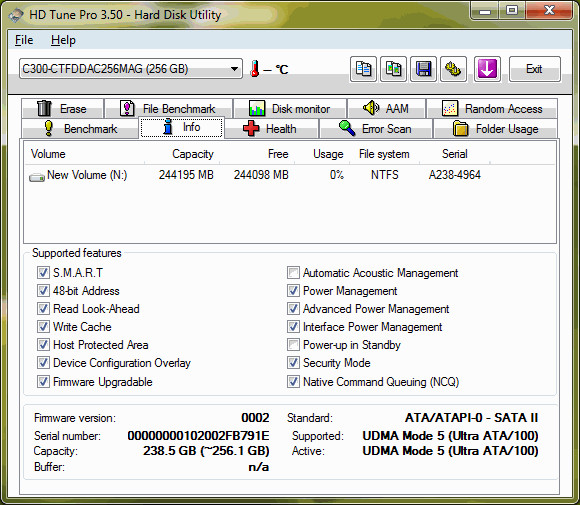Toggle the Power-up in Standby checkbox
This screenshot has height=505, width=580.
click(x=293, y=345)
